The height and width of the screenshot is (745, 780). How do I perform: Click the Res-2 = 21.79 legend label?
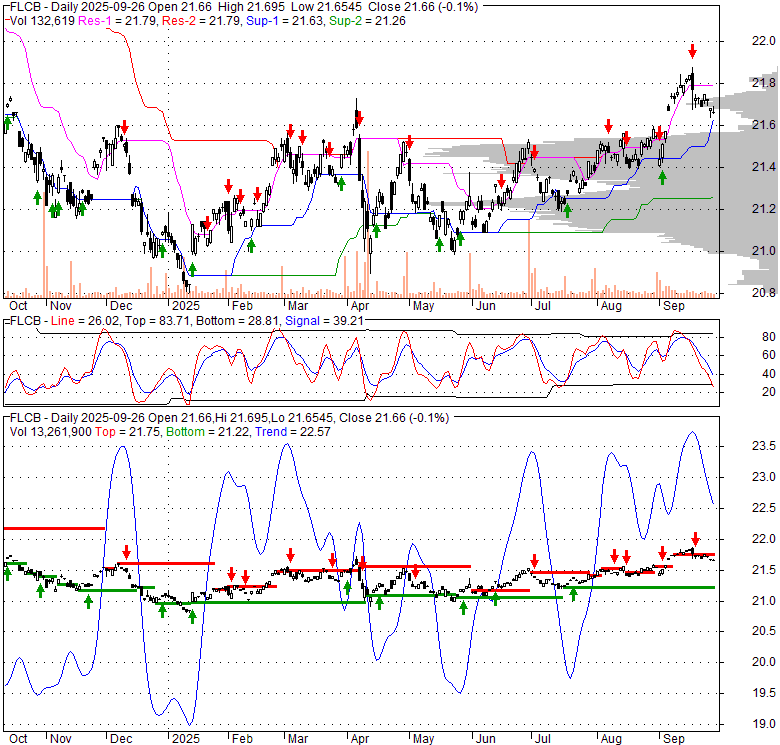pos(201,21)
